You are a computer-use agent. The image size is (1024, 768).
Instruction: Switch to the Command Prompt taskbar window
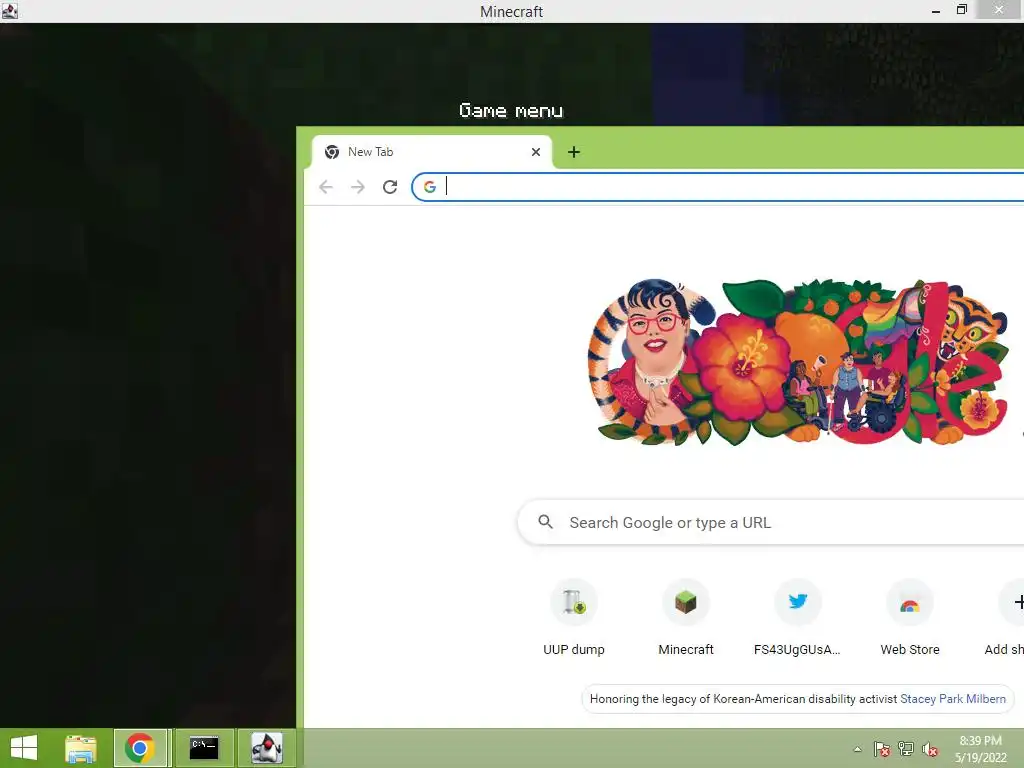tap(204, 748)
